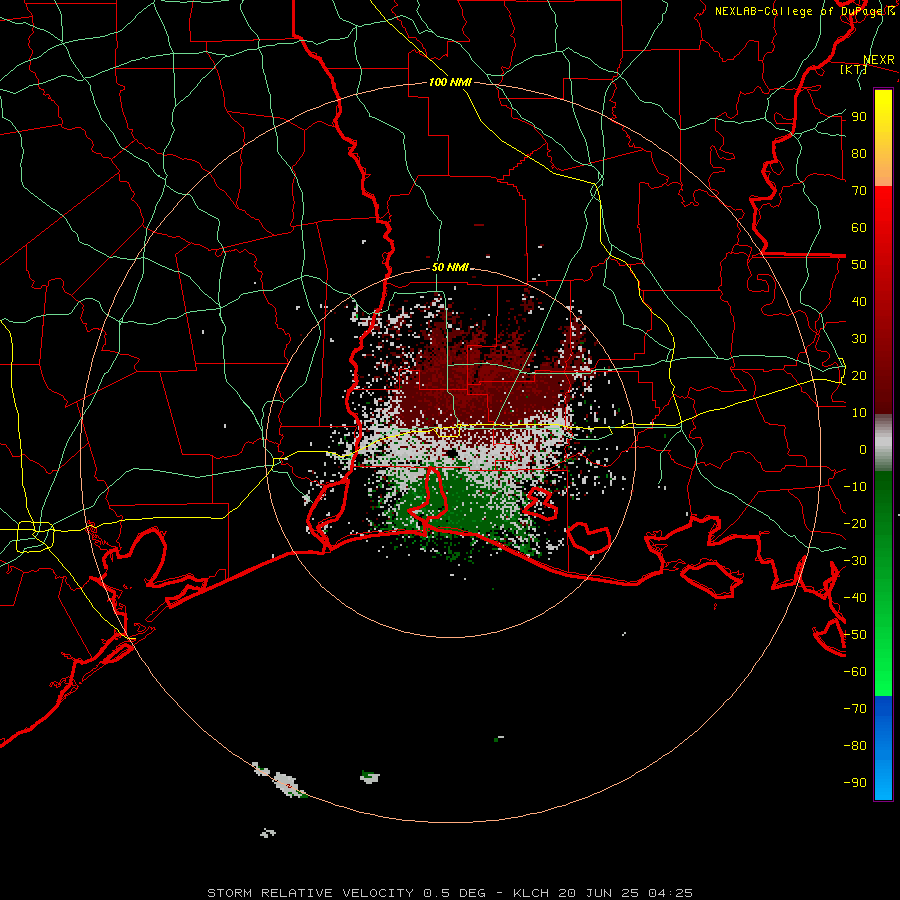This screenshot has height=900, width=900.
Task: Click the 0 value on velocity scale
Action: pos(863,449)
